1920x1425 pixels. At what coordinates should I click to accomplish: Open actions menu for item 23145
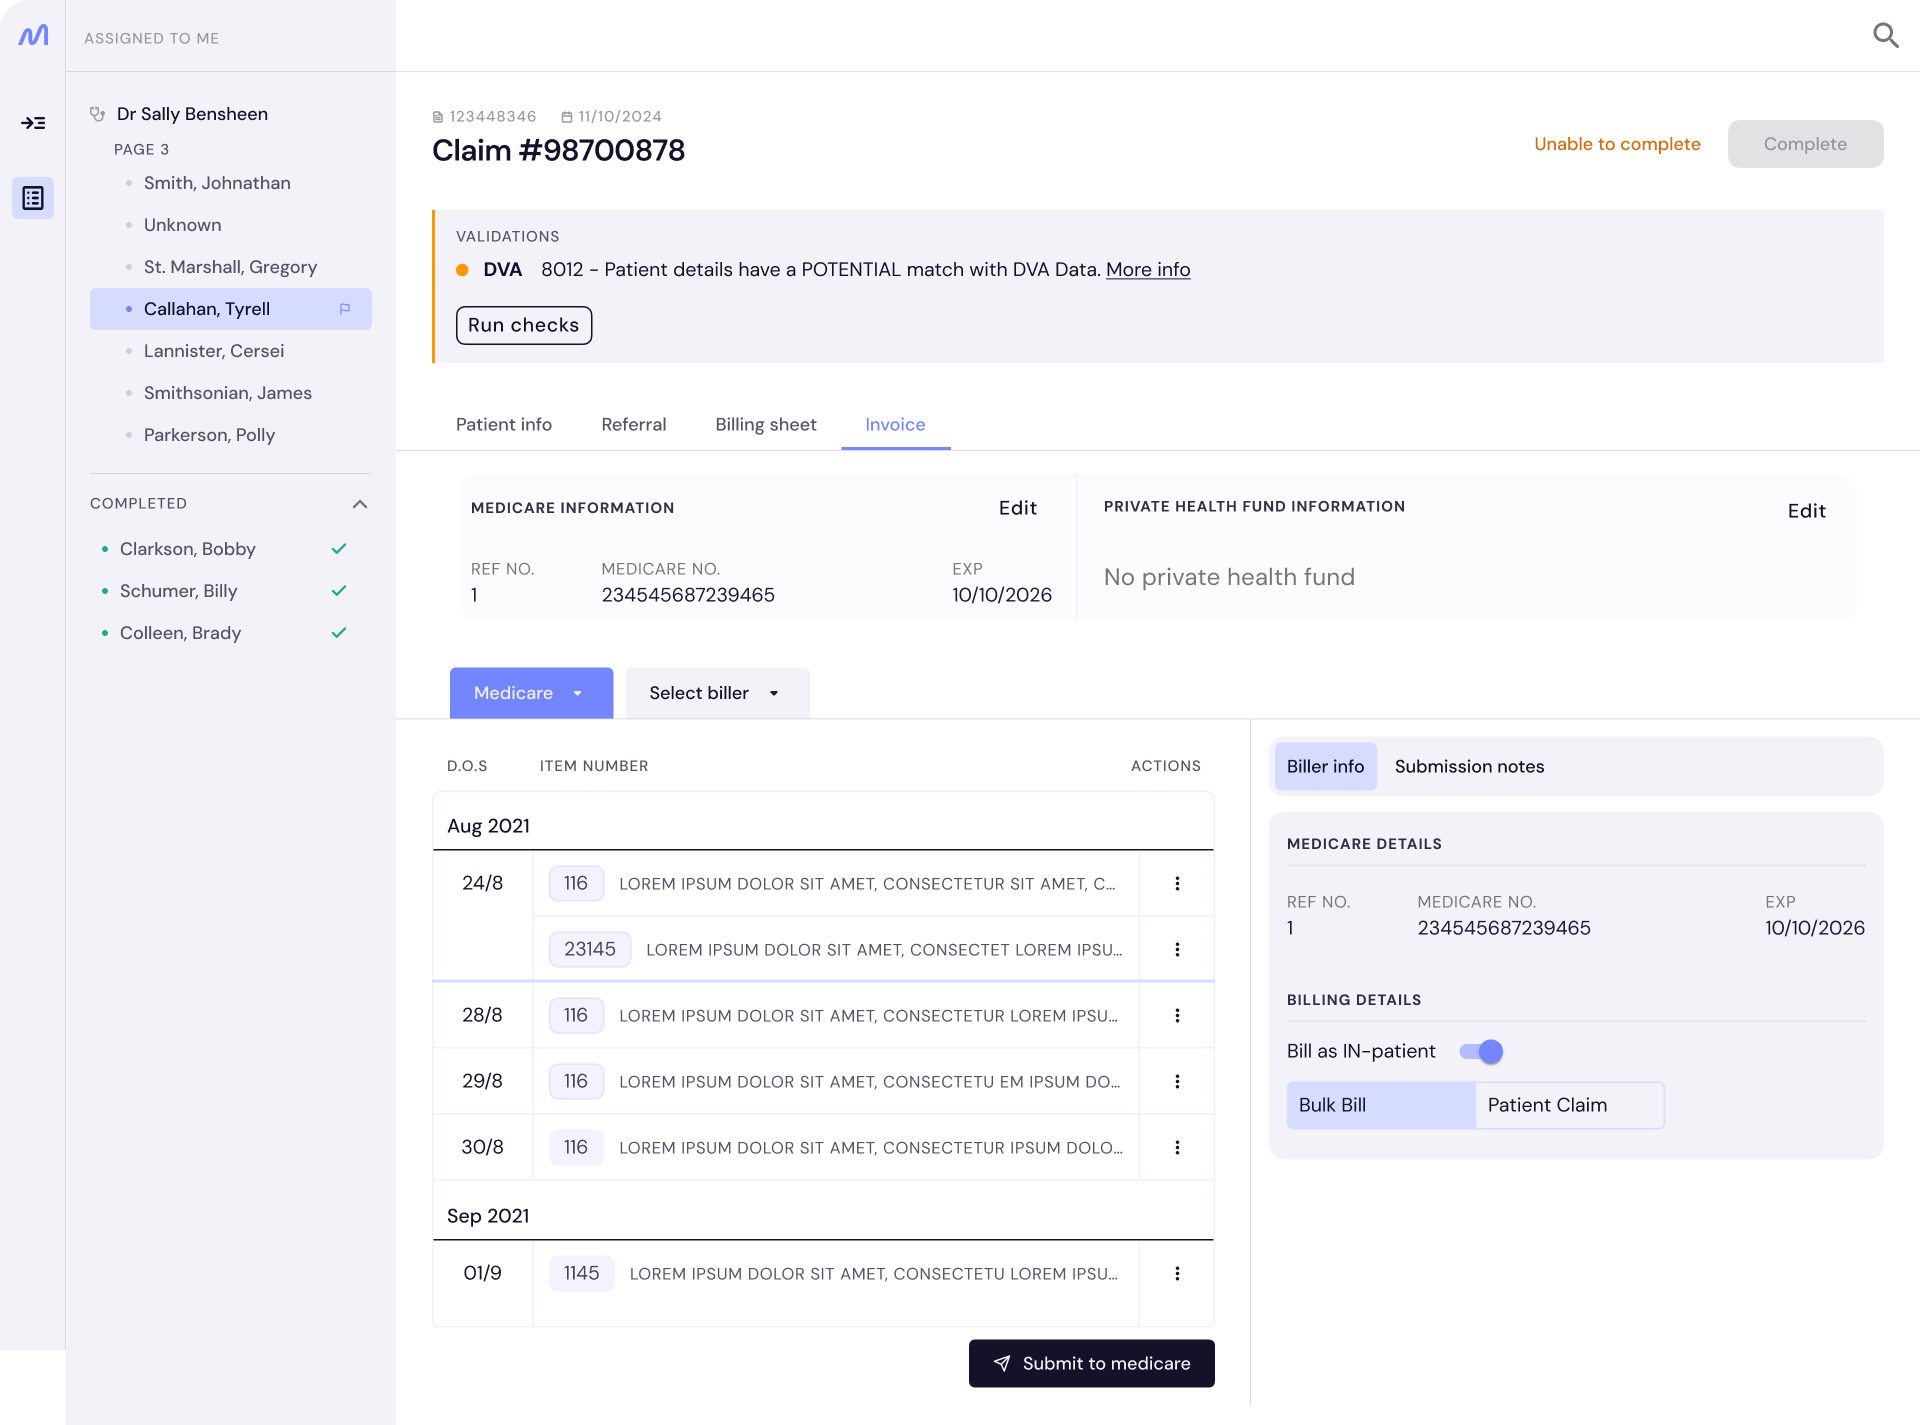point(1177,949)
